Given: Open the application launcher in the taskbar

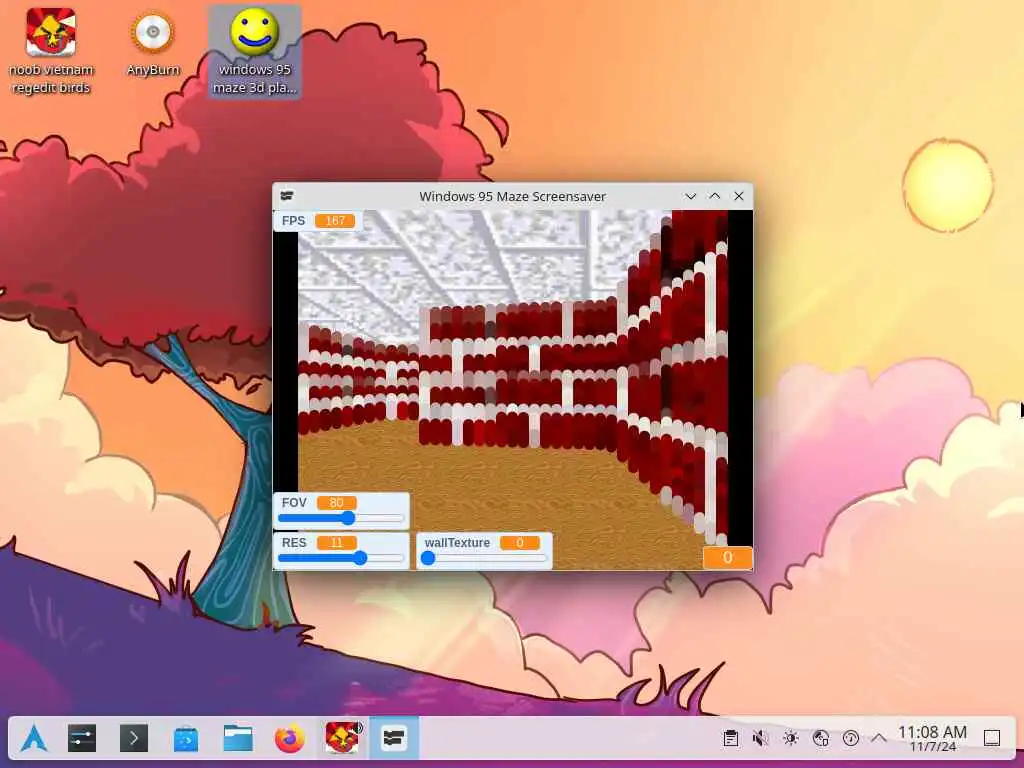Looking at the screenshot, I should click(x=33, y=739).
